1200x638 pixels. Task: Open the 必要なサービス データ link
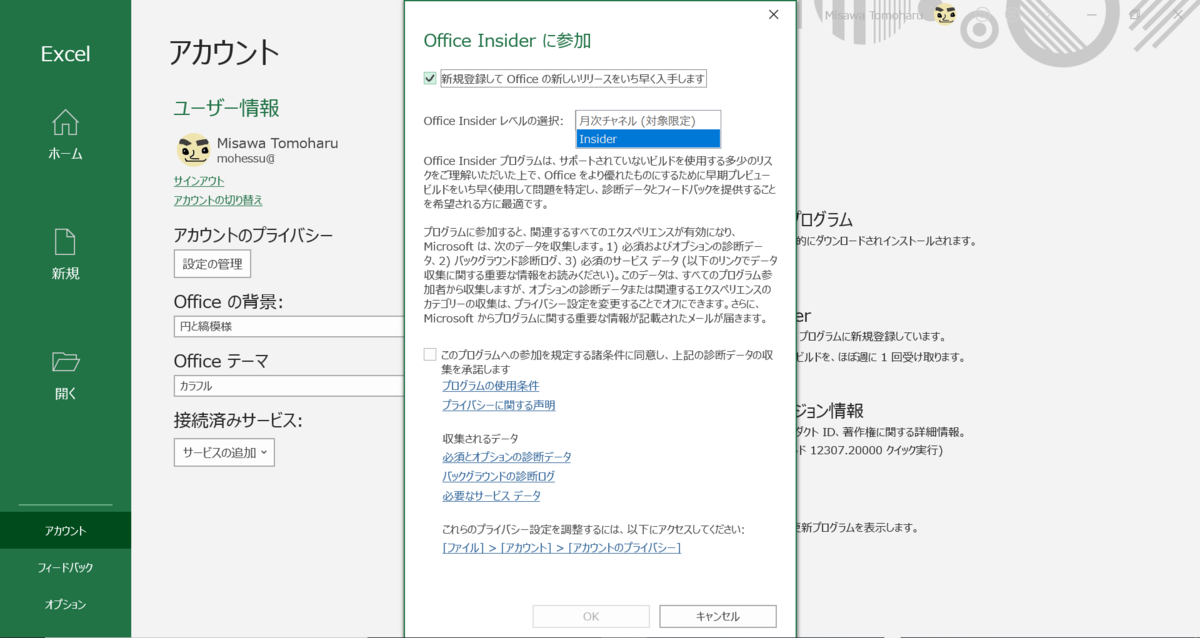491,496
